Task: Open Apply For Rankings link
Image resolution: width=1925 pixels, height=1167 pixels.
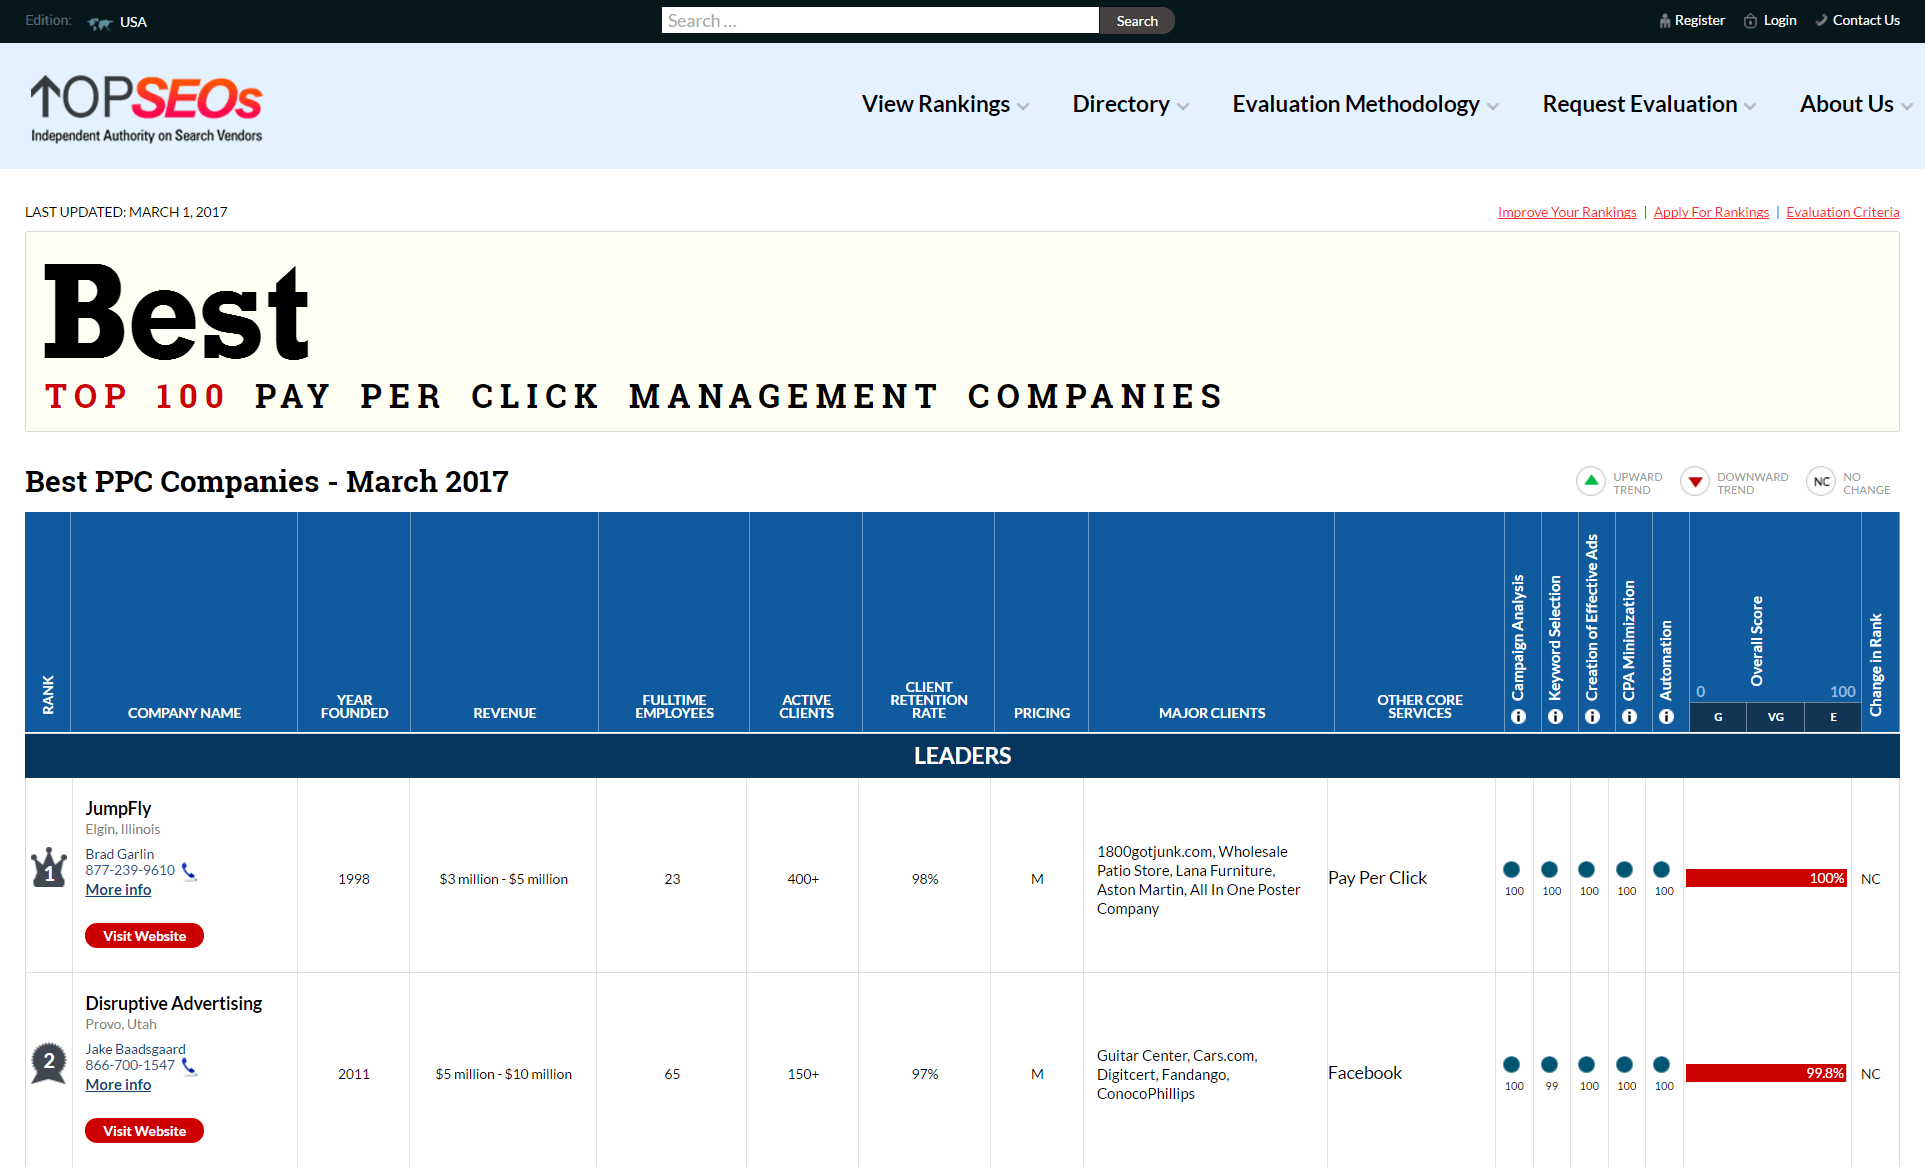Action: pos(1711,212)
